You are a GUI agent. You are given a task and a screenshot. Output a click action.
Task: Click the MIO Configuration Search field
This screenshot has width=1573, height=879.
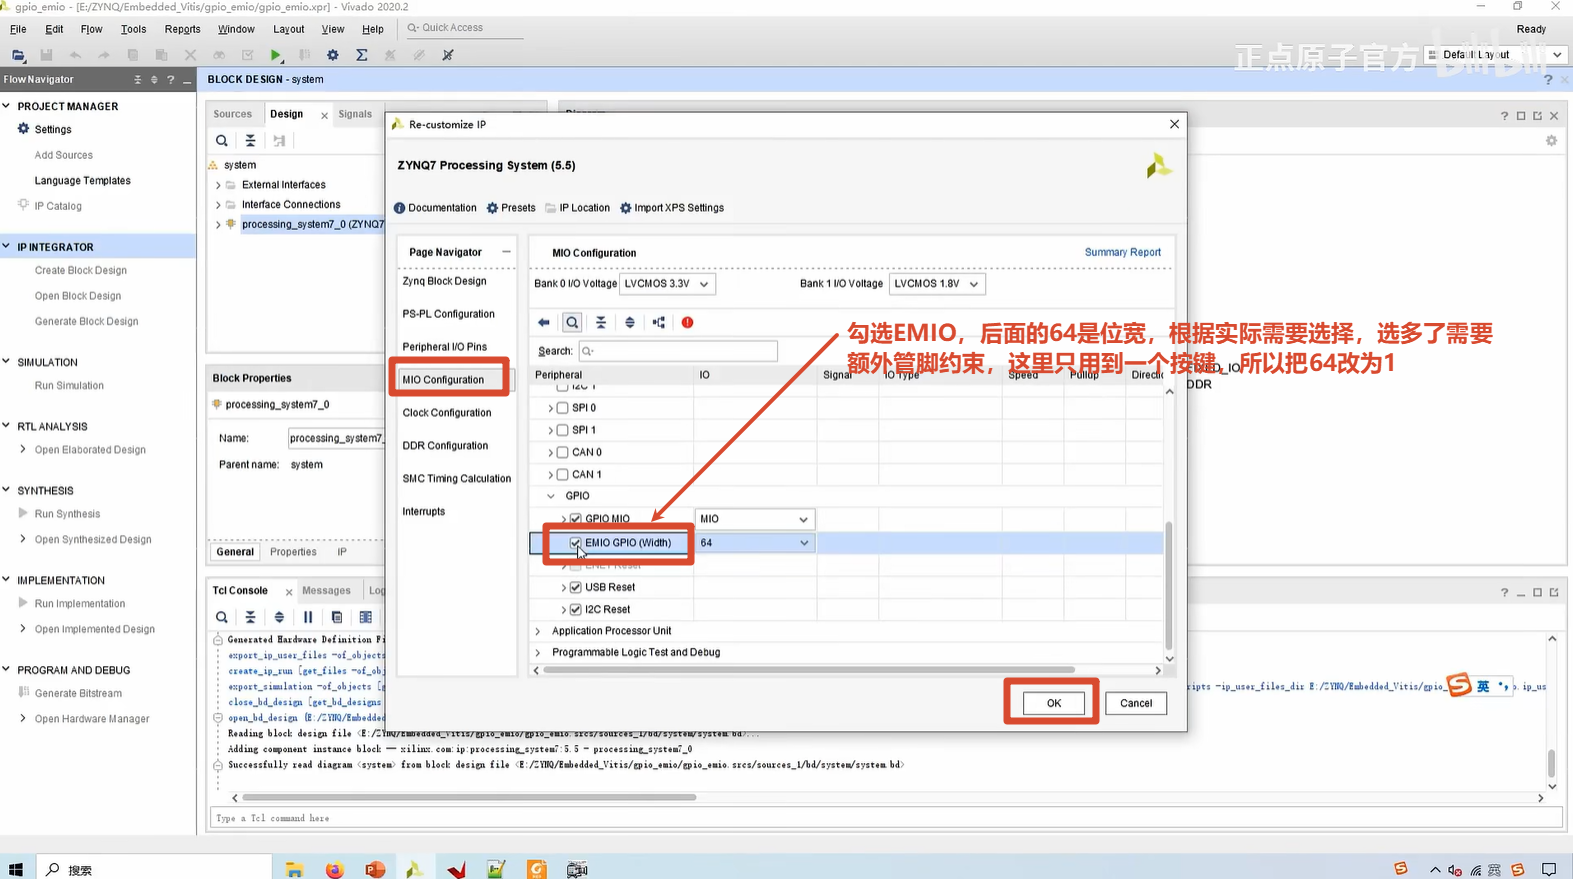678,351
